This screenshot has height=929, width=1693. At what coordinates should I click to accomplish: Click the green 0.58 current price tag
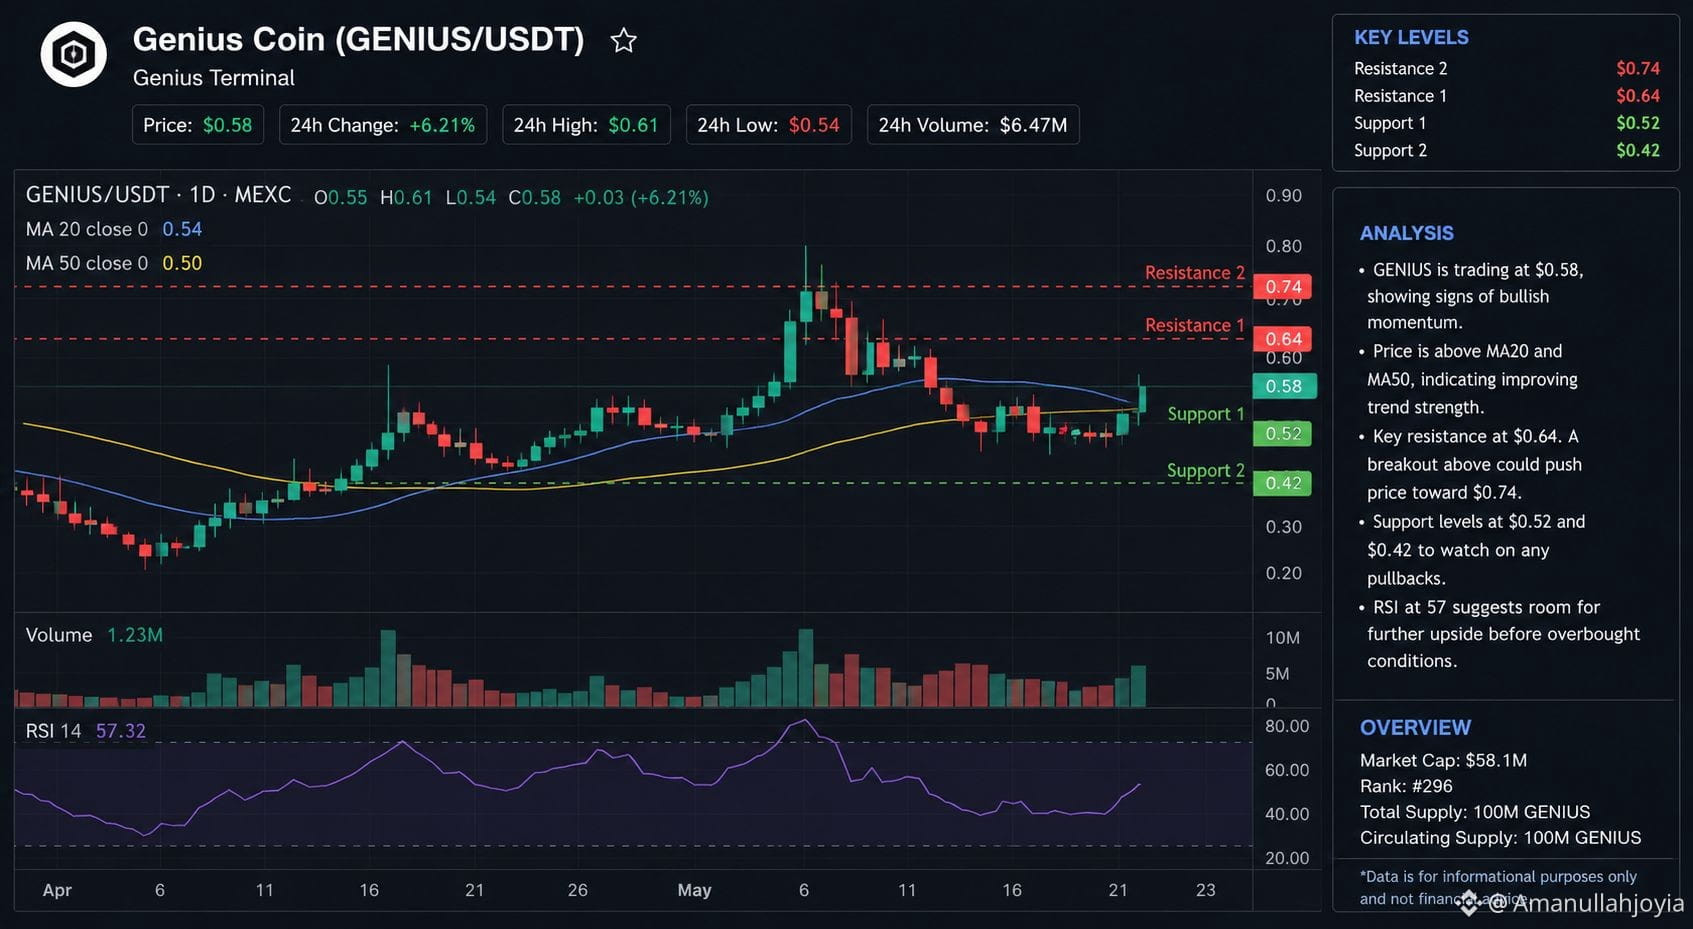1284,386
